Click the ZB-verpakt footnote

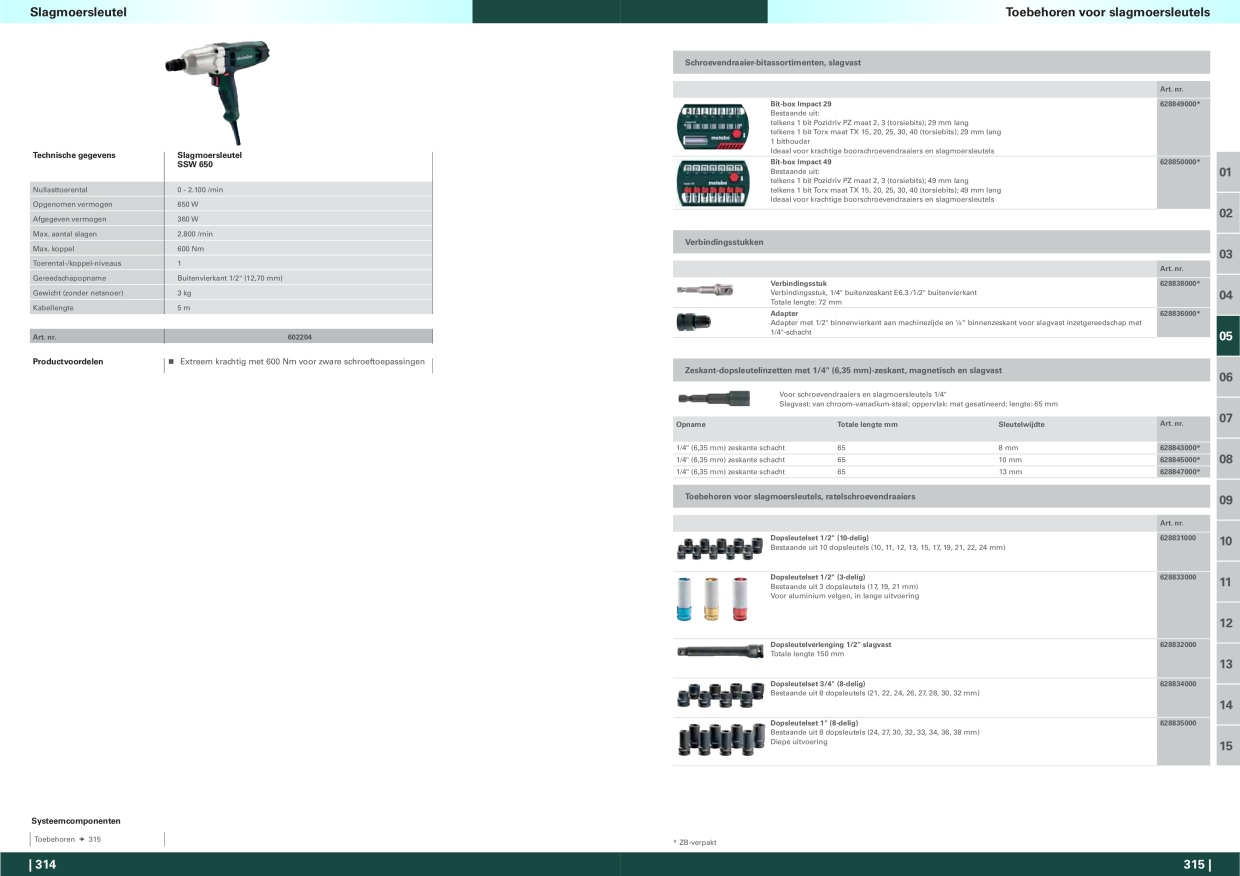(694, 842)
